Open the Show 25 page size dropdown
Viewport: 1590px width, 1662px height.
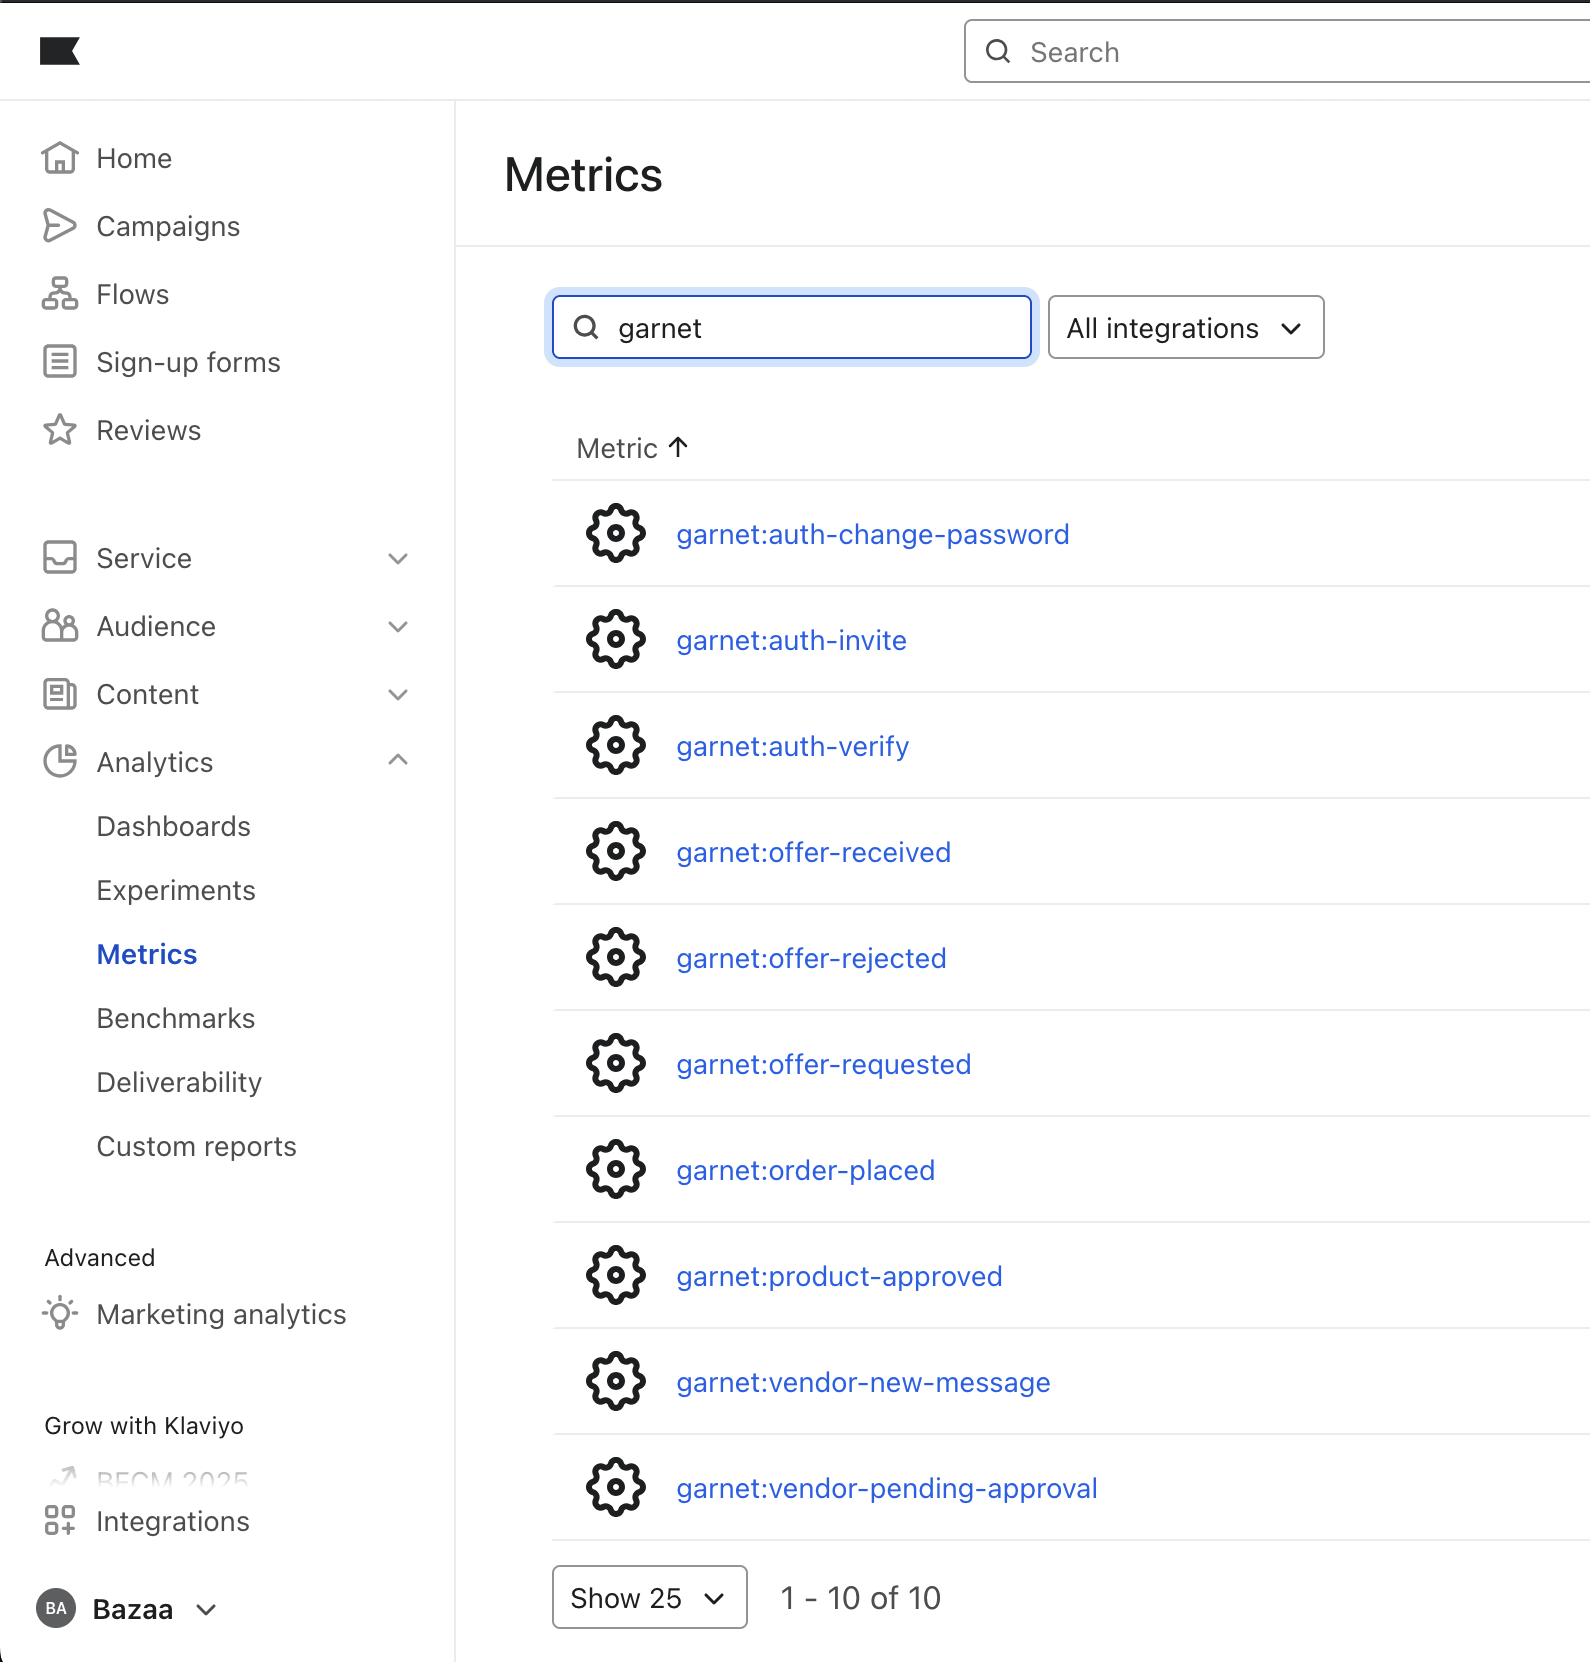(649, 1598)
